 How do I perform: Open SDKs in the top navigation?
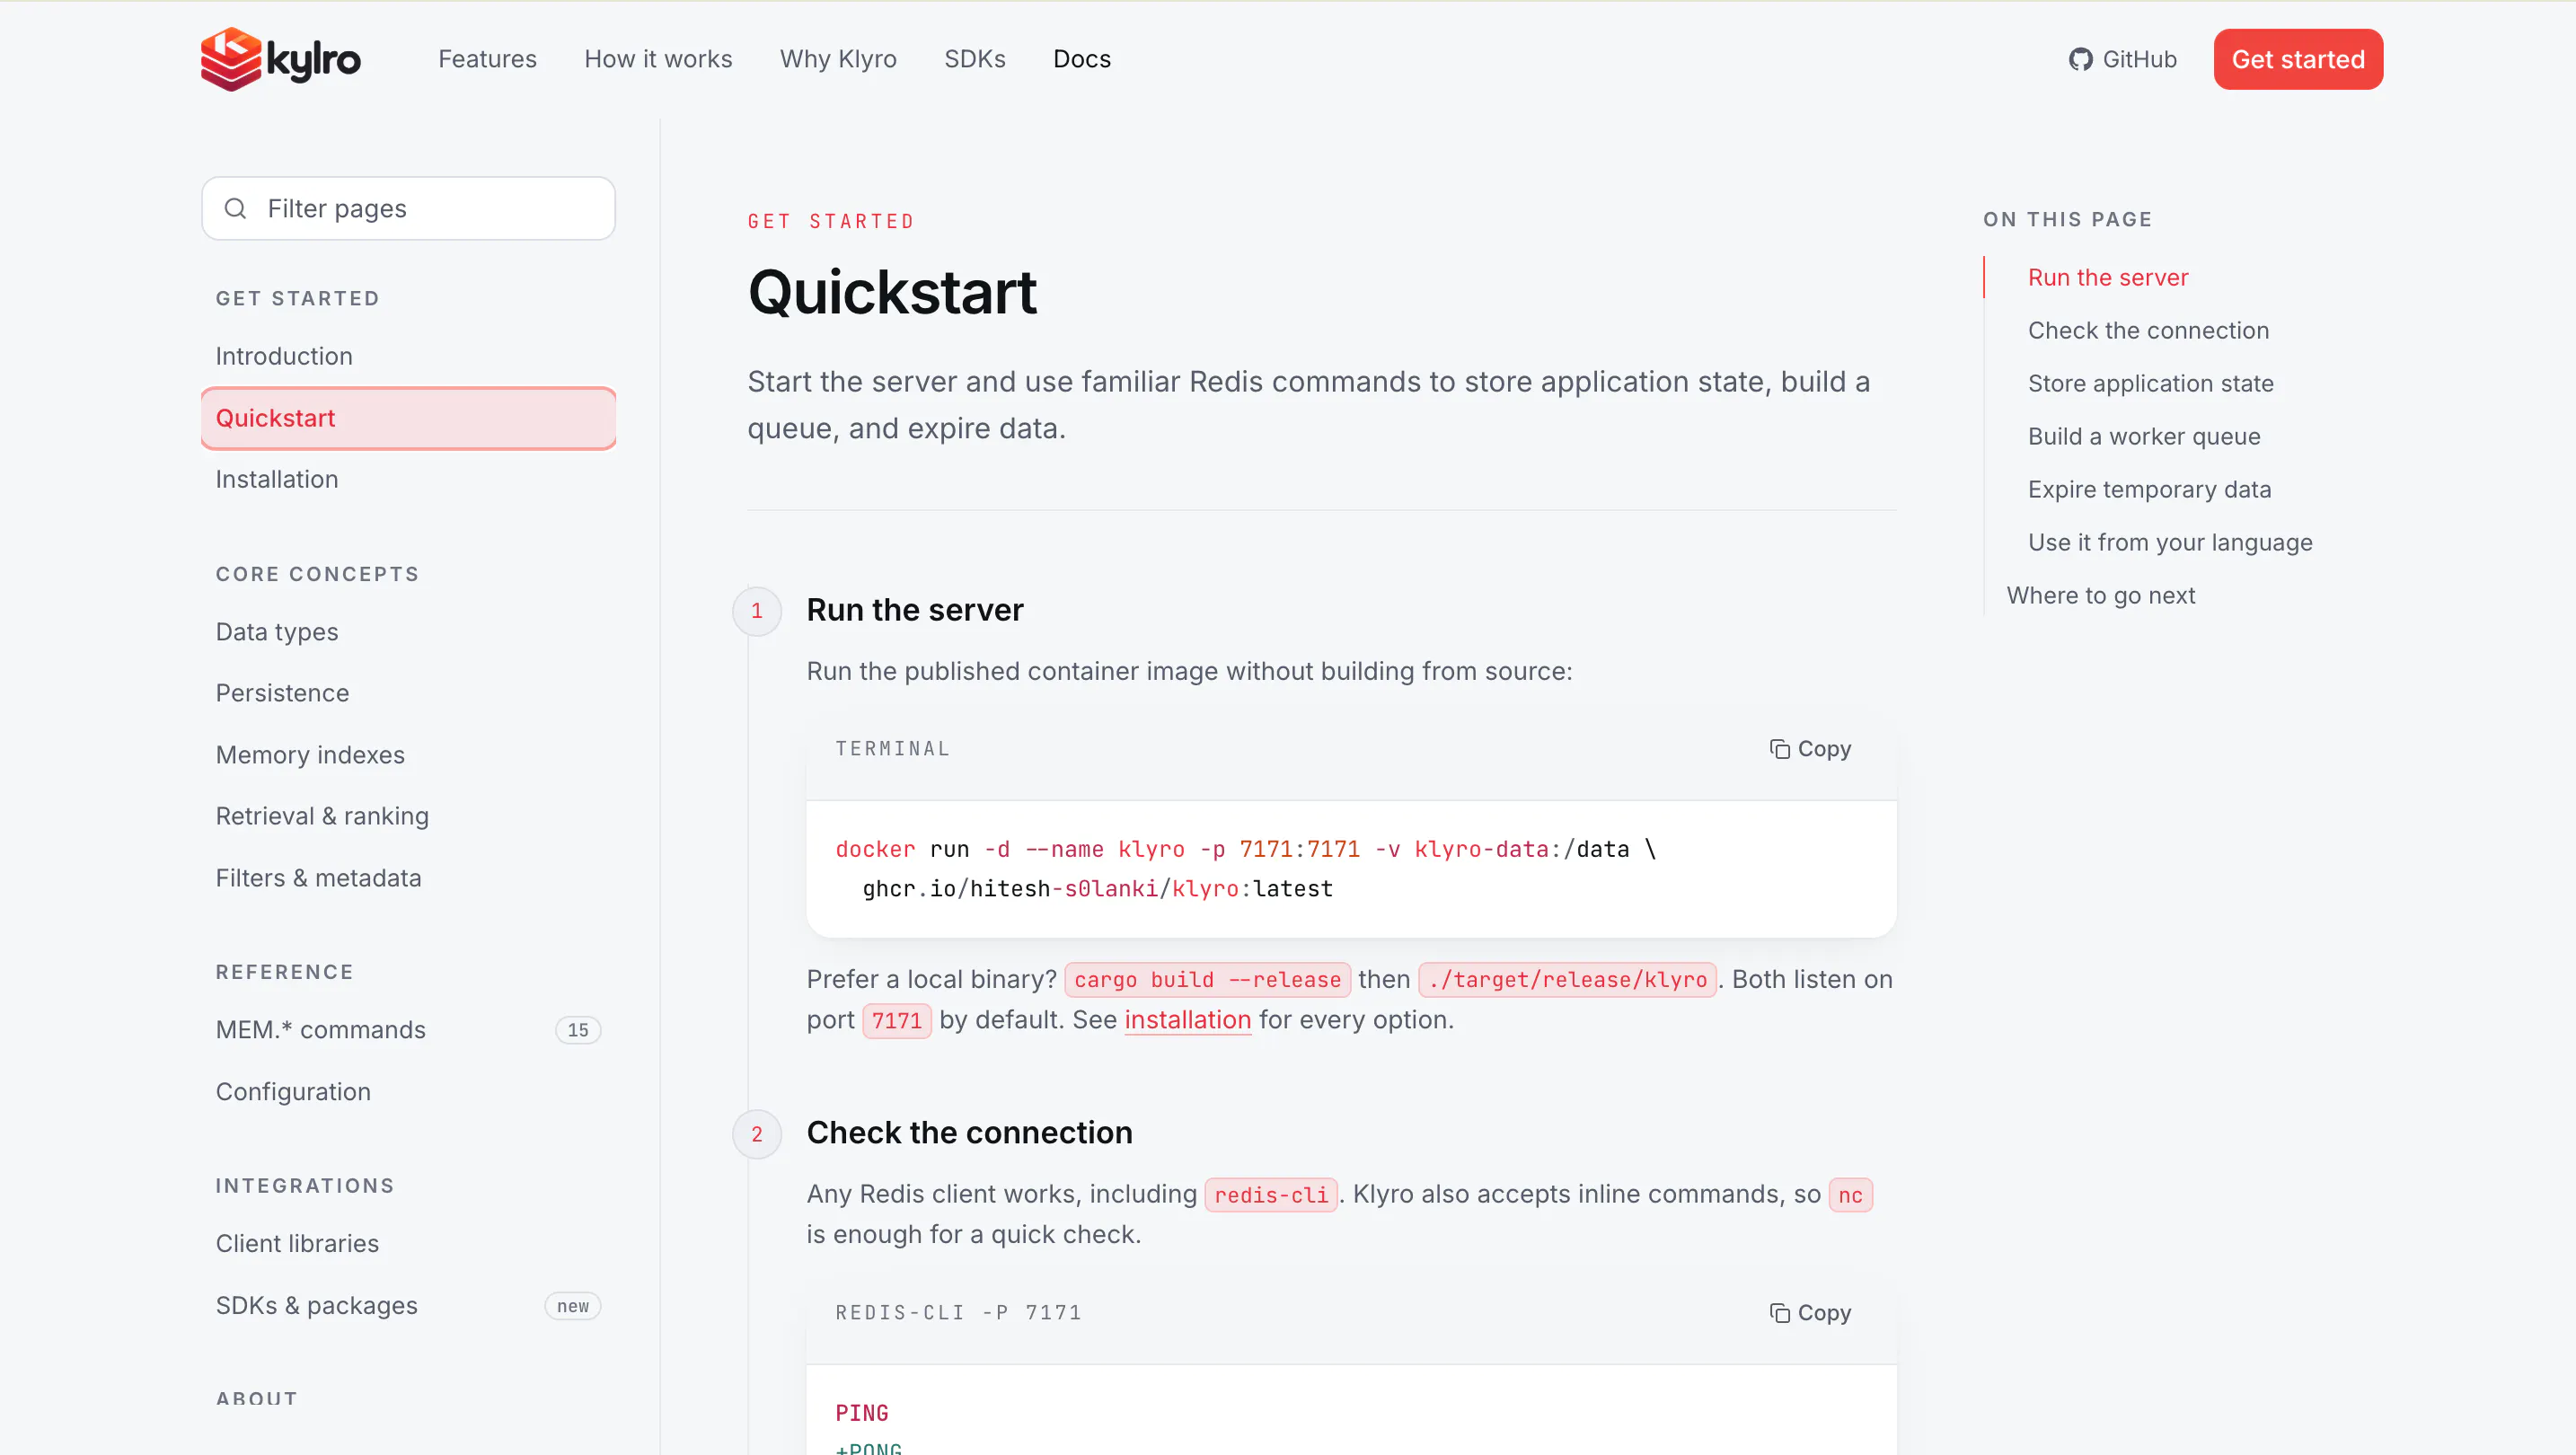[975, 59]
